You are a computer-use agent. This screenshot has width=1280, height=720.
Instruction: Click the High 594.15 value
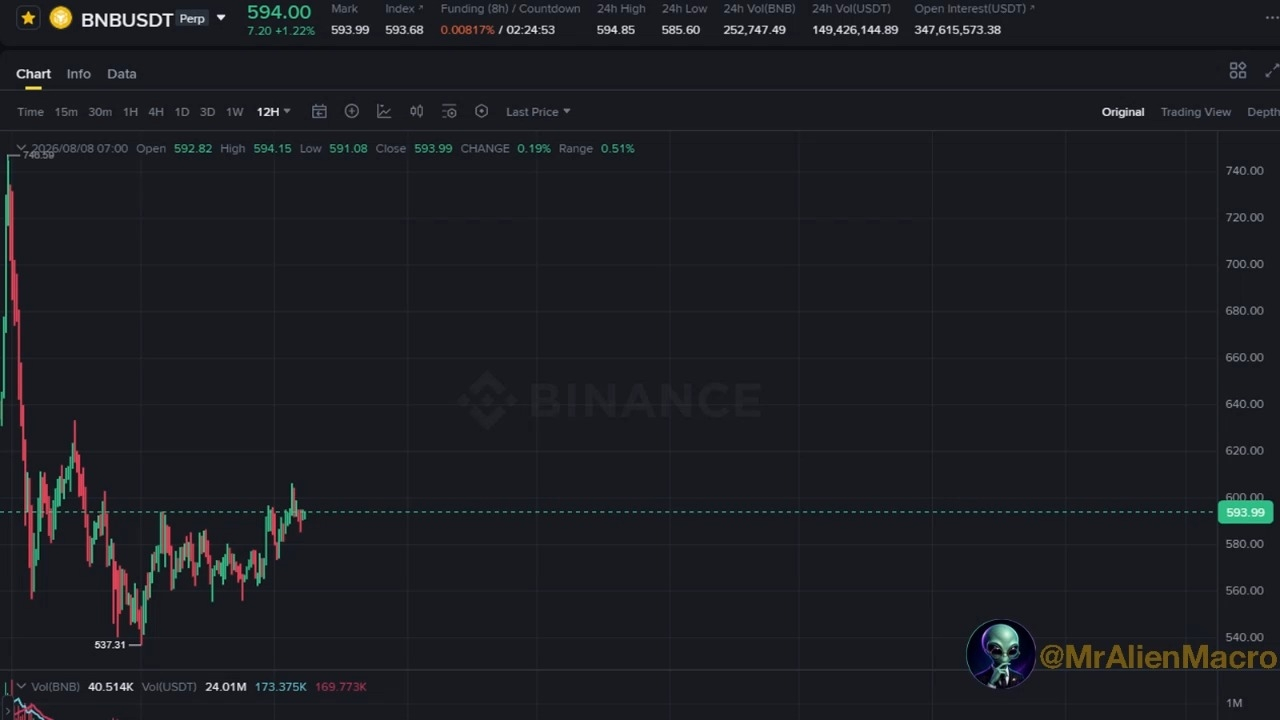(x=272, y=149)
